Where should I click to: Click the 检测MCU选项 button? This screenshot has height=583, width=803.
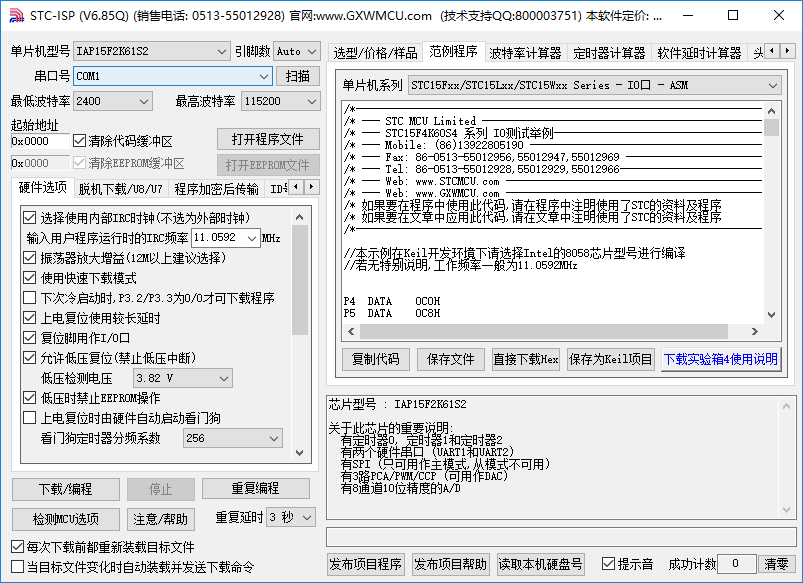(66, 519)
